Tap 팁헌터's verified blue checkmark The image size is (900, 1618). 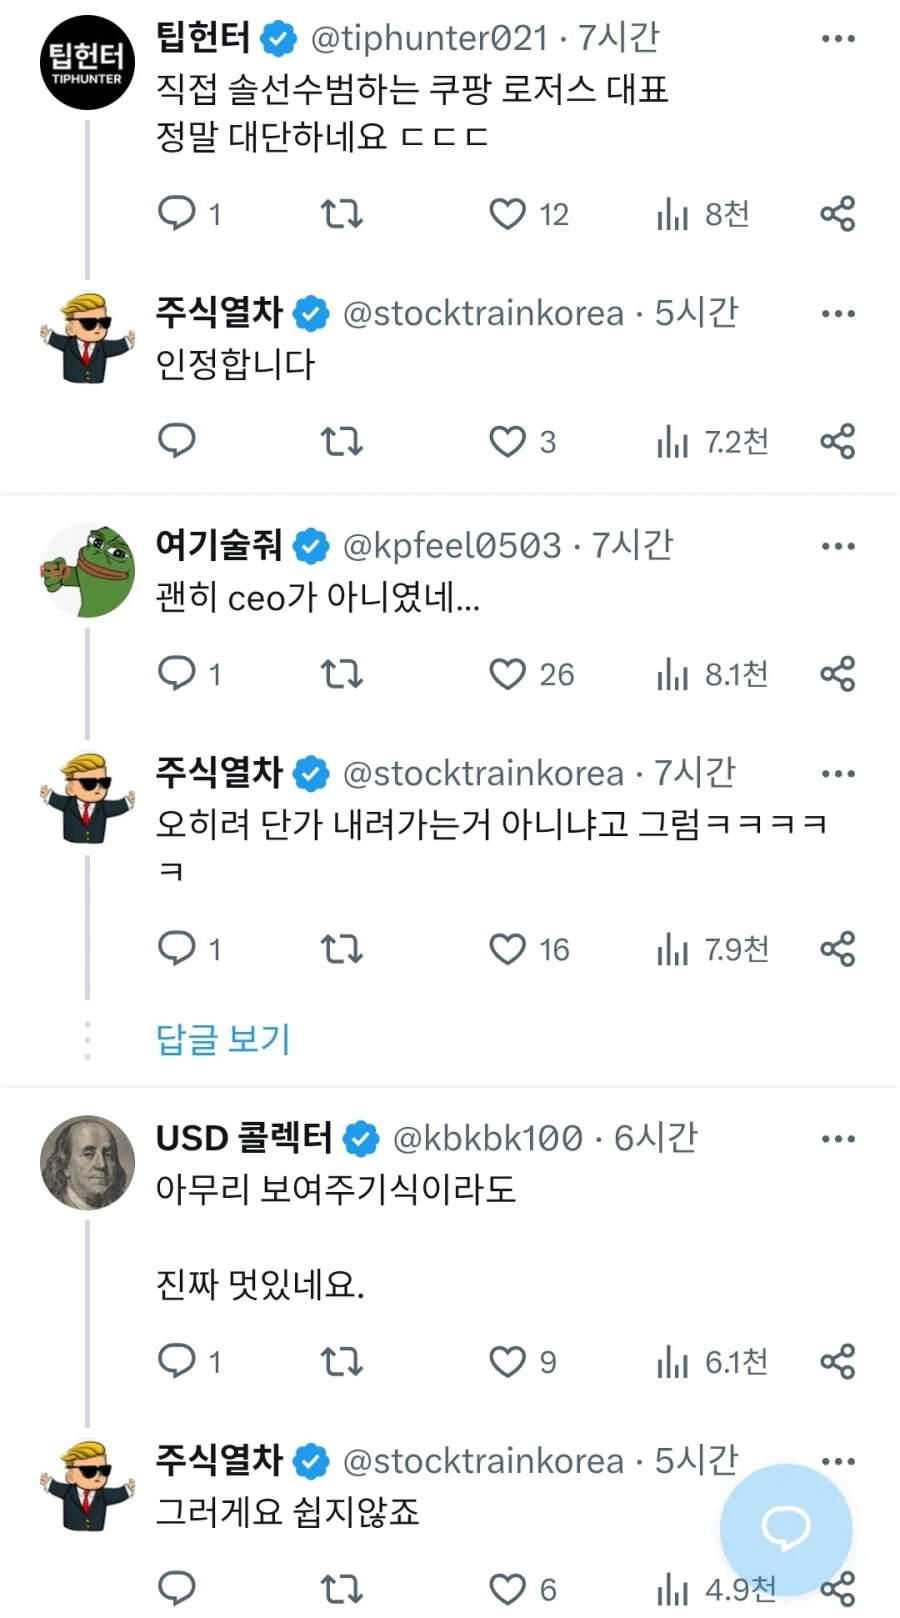[277, 37]
